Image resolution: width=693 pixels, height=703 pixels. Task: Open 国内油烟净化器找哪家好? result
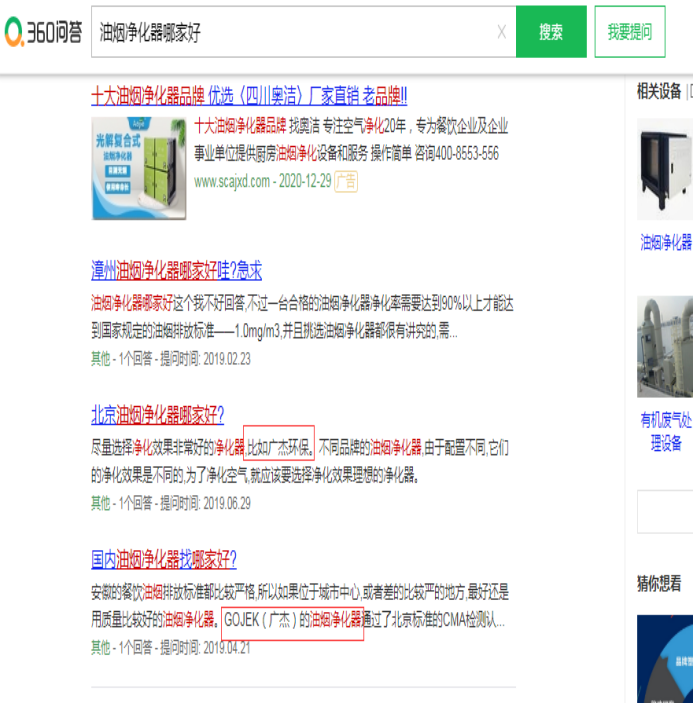tap(164, 560)
